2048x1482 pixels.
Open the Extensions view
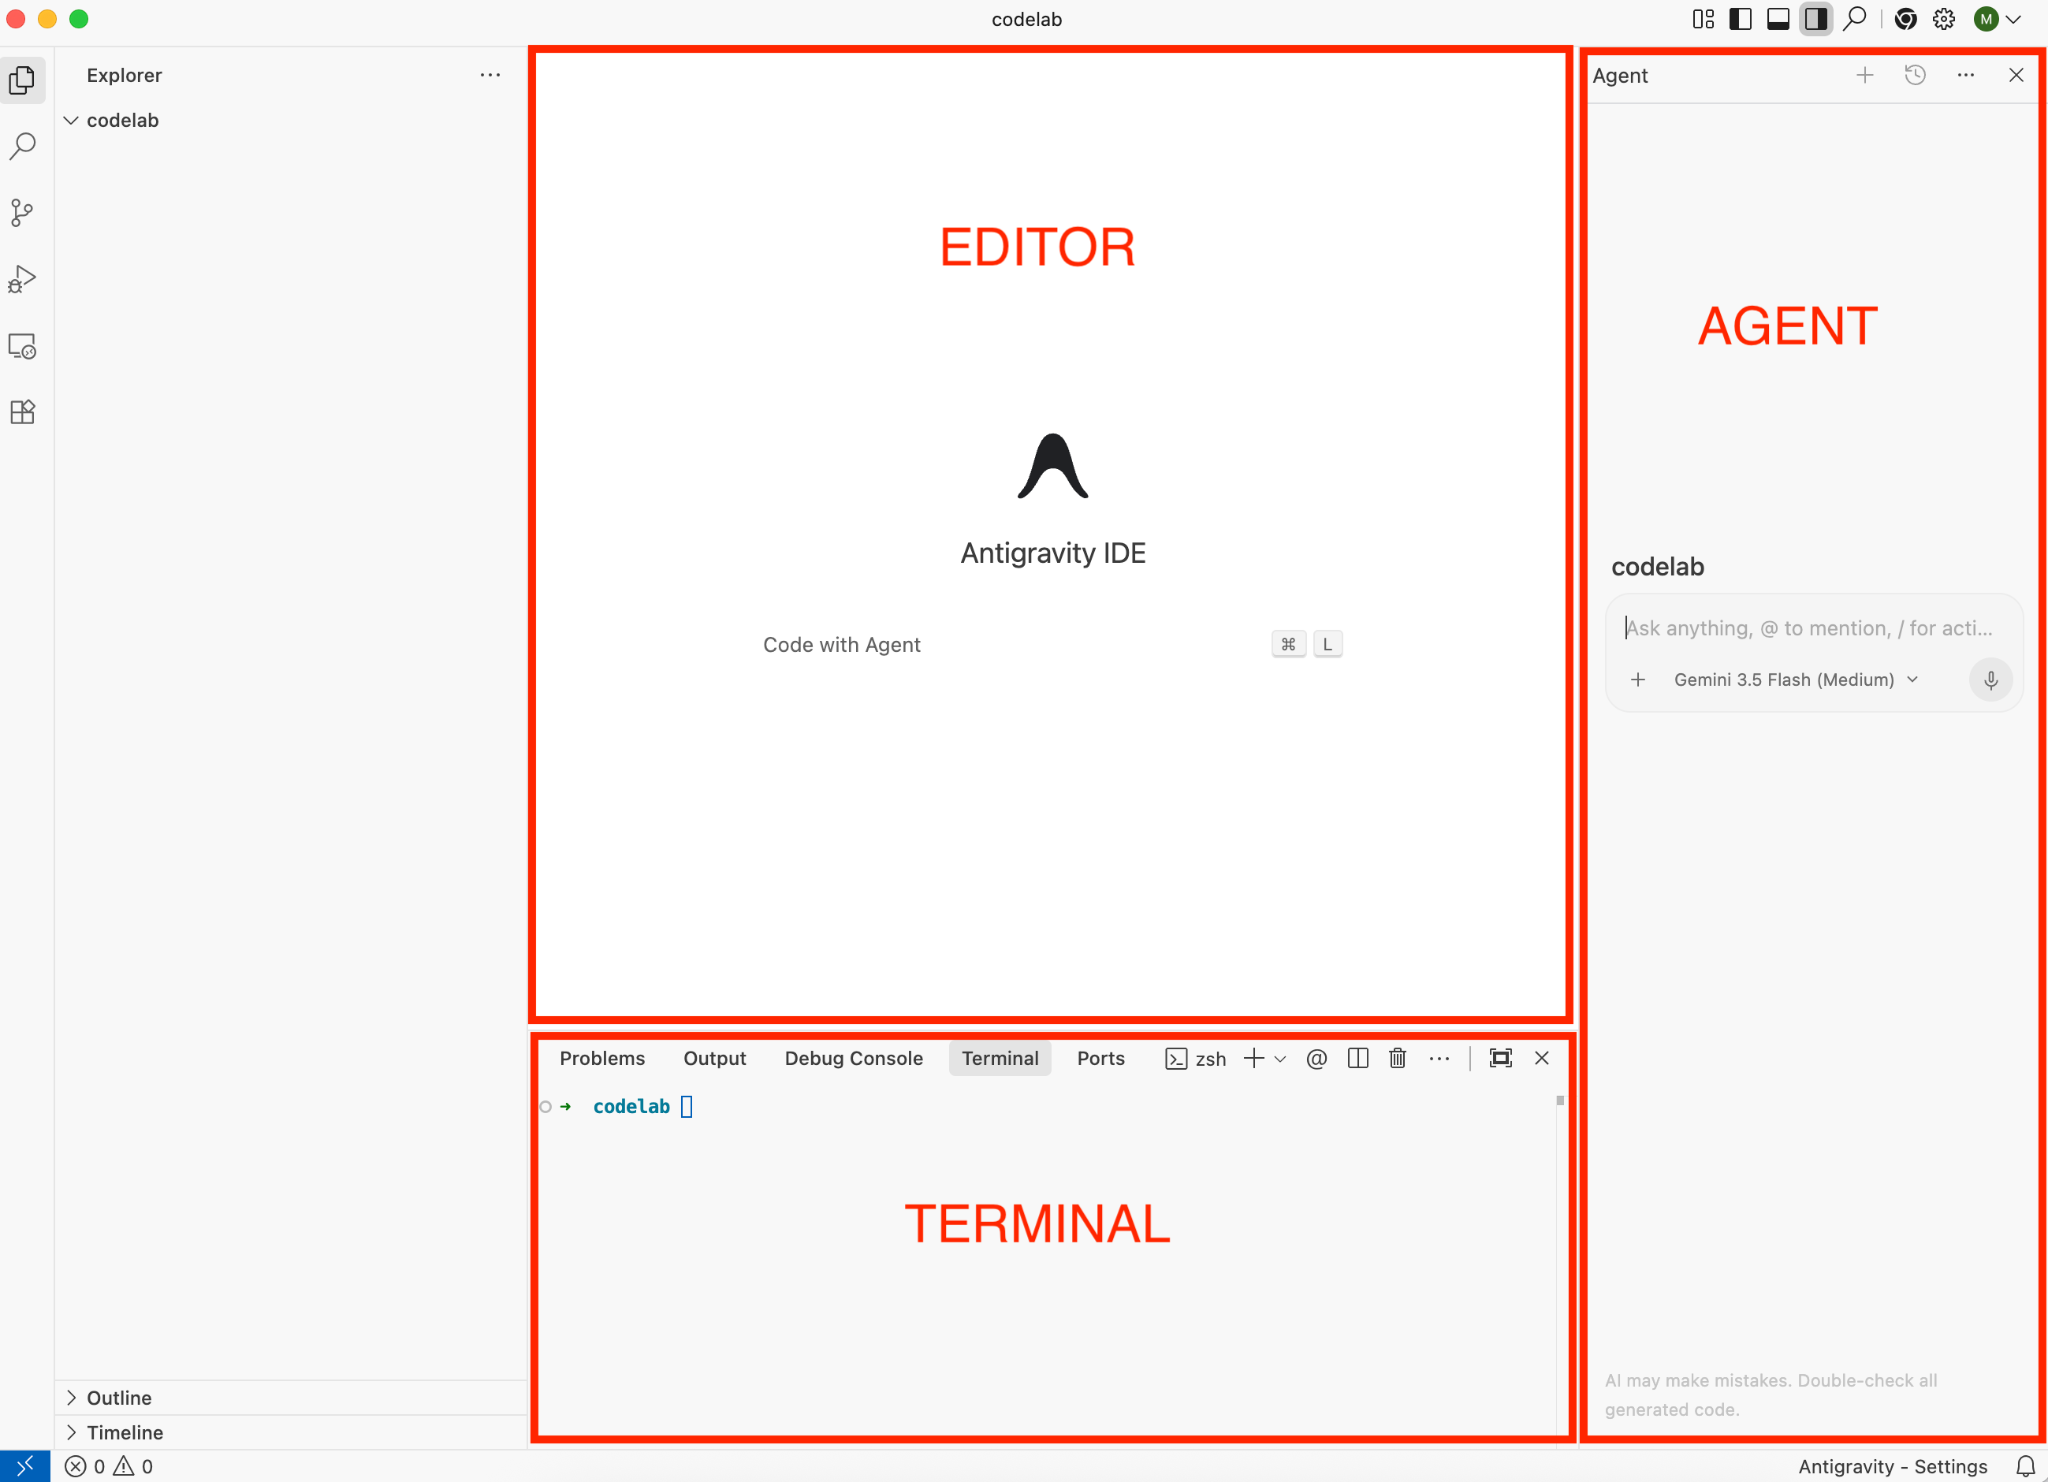click(x=22, y=412)
